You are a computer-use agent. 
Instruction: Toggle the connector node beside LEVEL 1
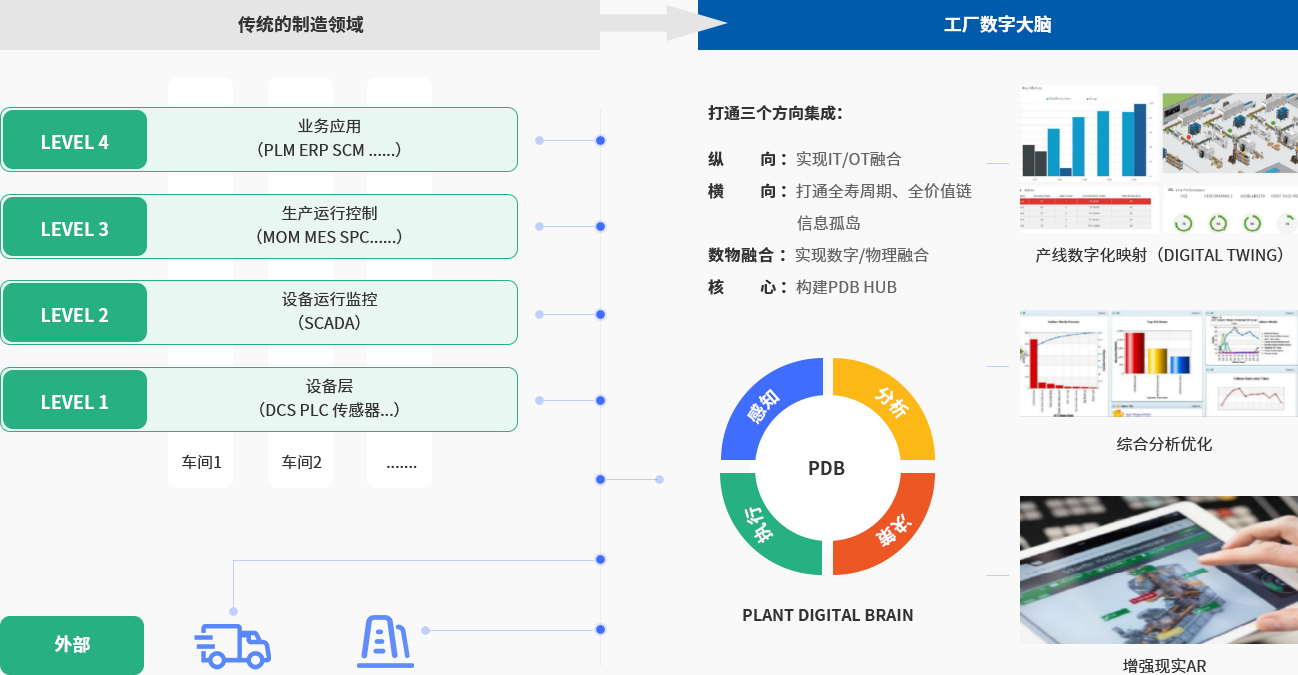[x=600, y=400]
